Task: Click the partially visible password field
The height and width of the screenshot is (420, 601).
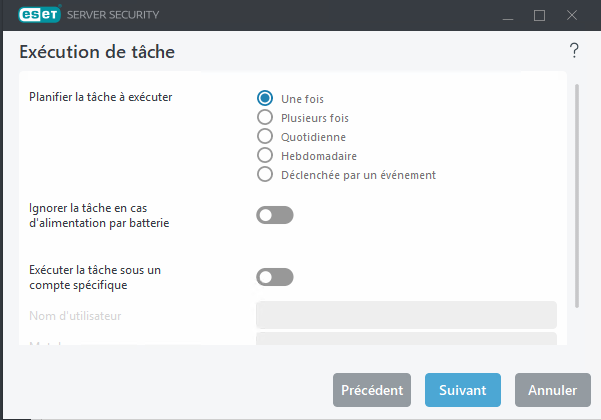Action: click(406, 339)
